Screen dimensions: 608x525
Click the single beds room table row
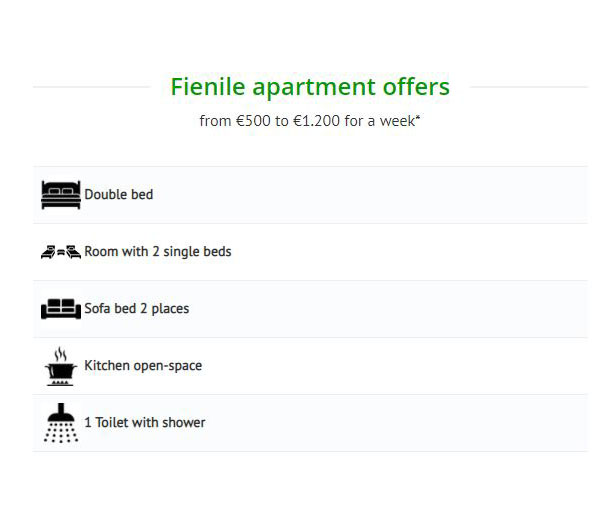click(310, 252)
